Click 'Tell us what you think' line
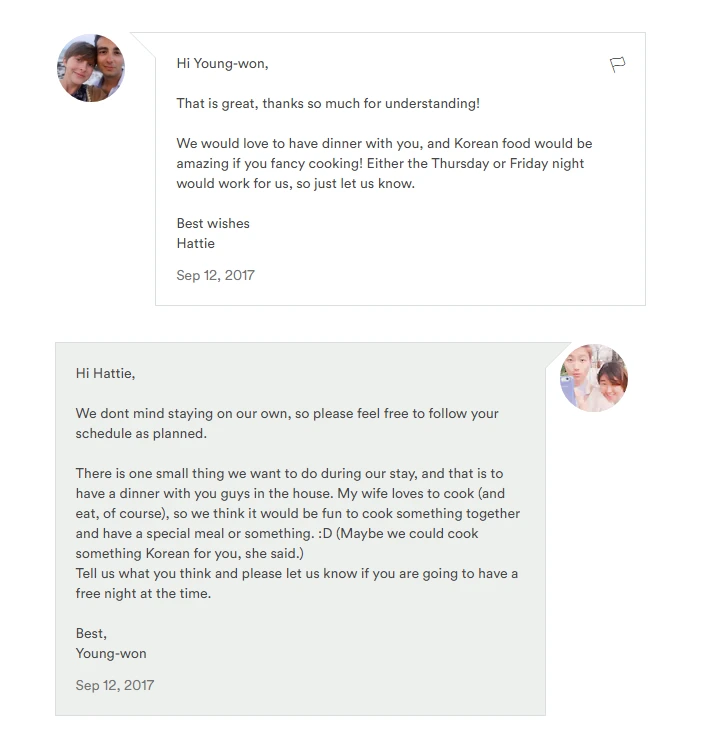 (x=297, y=573)
